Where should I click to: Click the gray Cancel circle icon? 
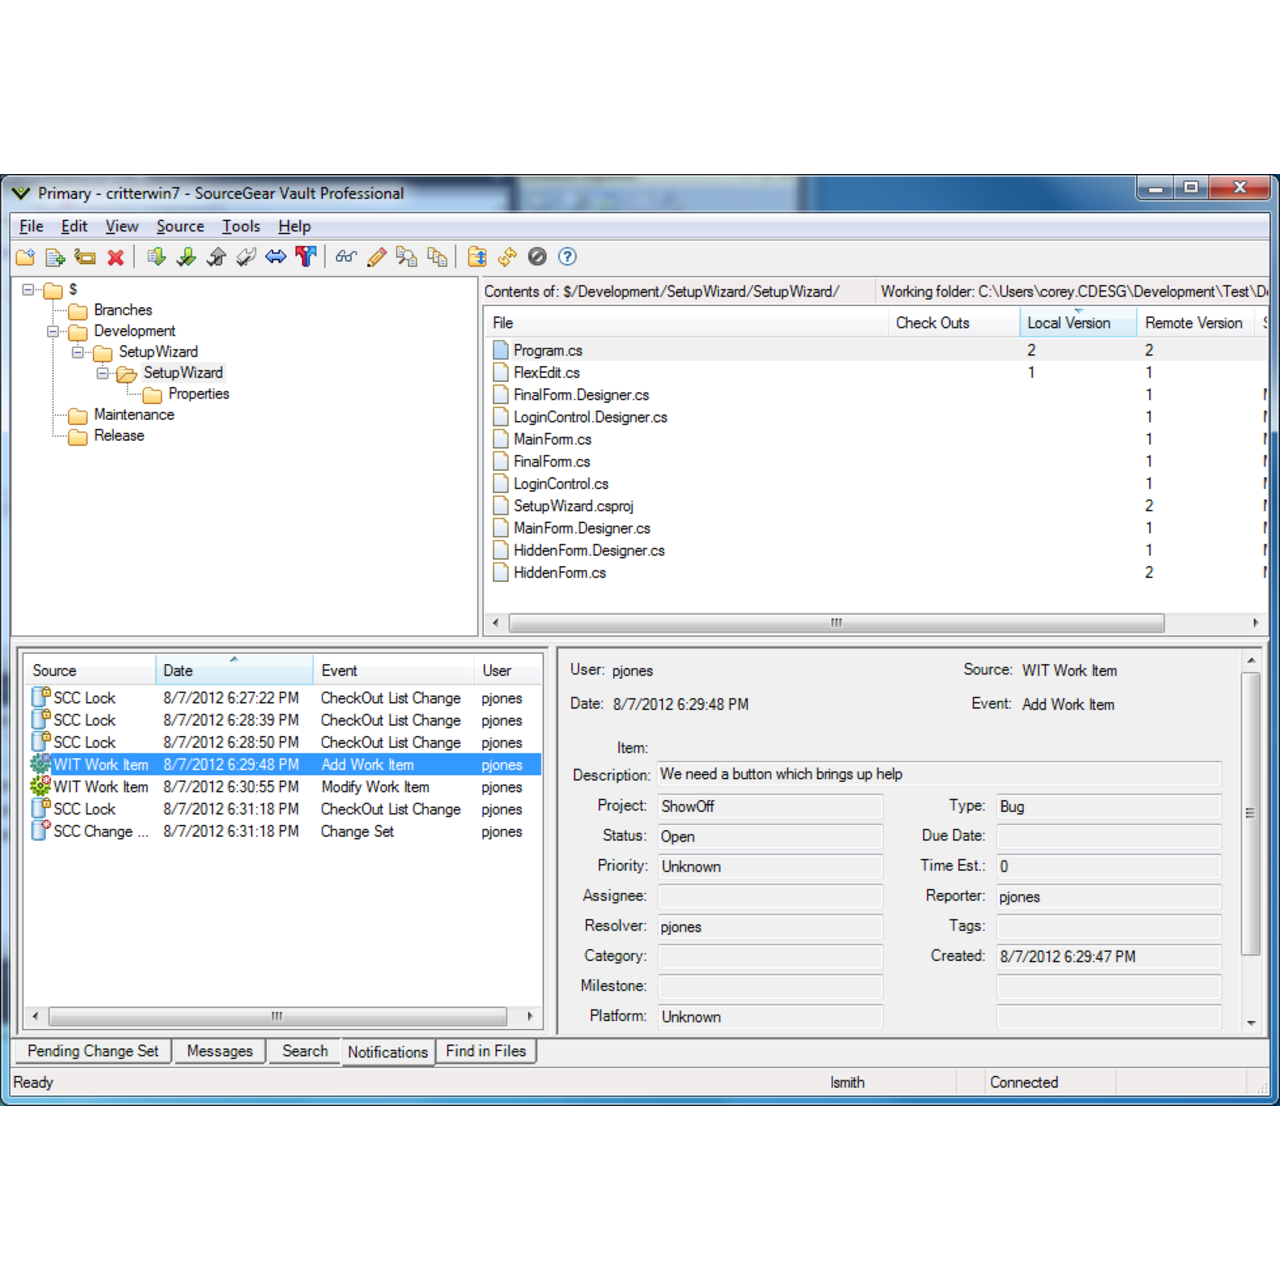(x=537, y=257)
